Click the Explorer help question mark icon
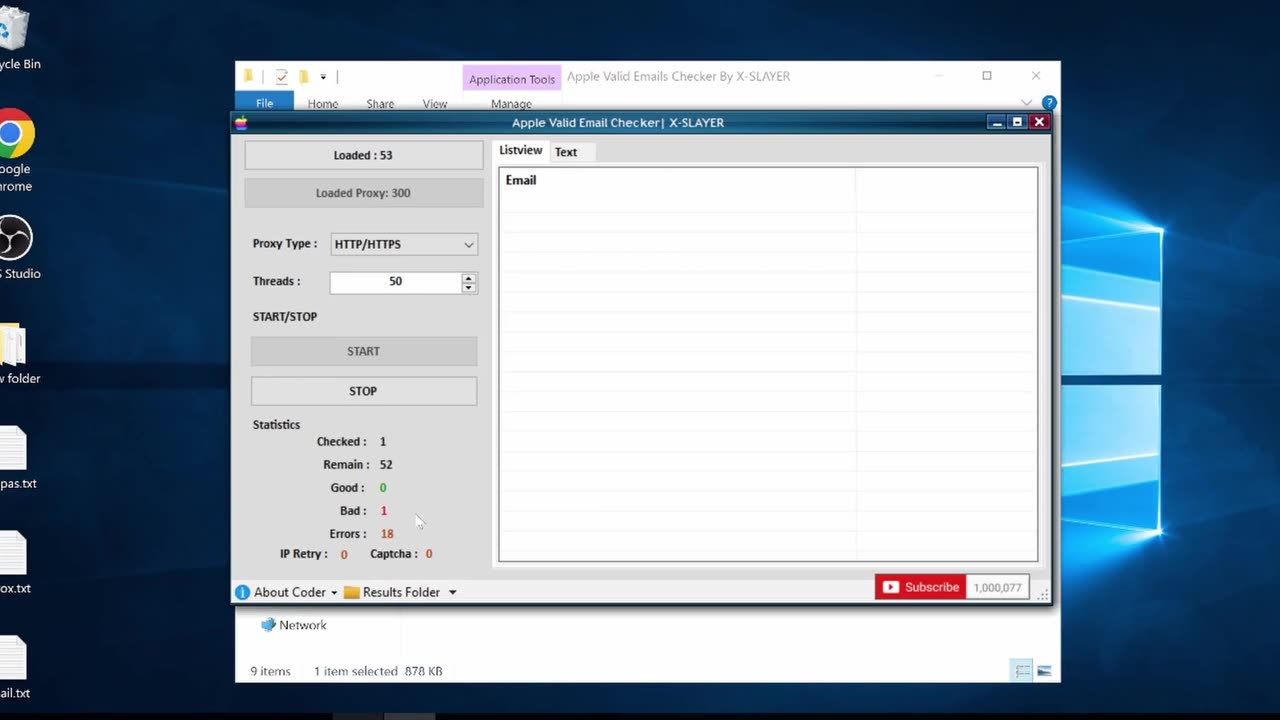 point(1049,103)
